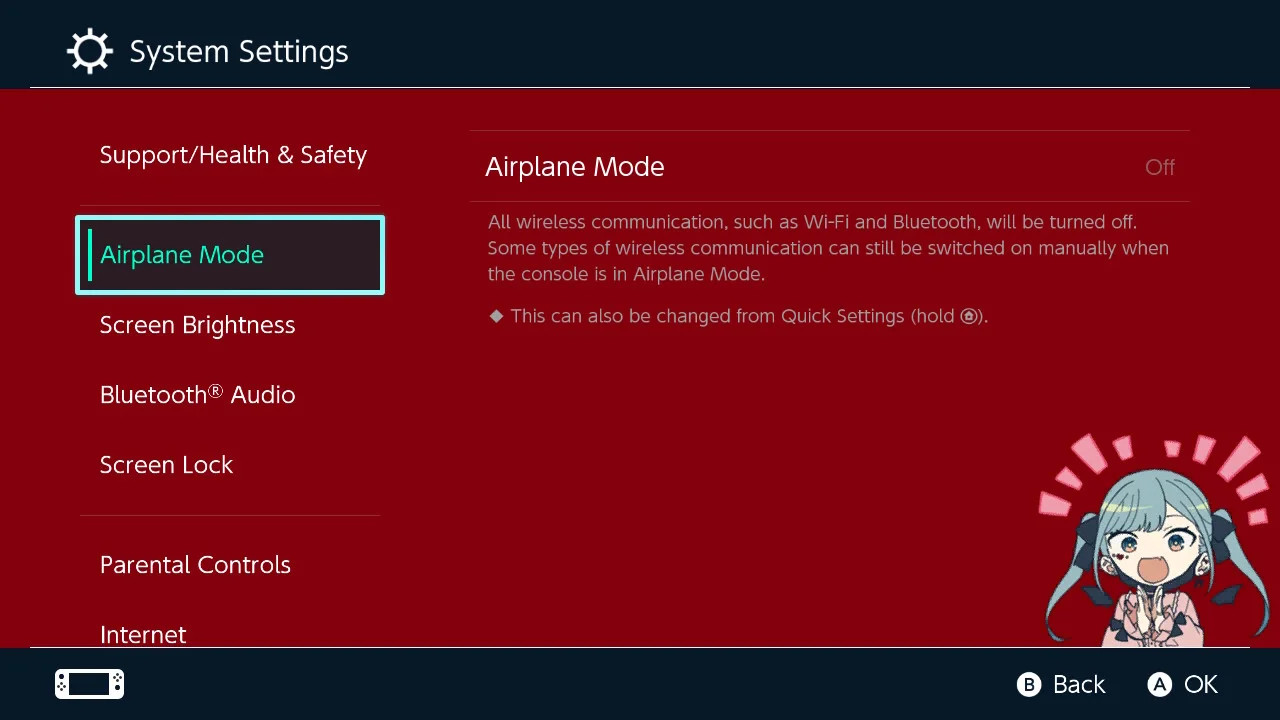Screen dimensions: 1280x720
Task: Click the Home button glyph in Quick Settings hint
Action: (968, 317)
